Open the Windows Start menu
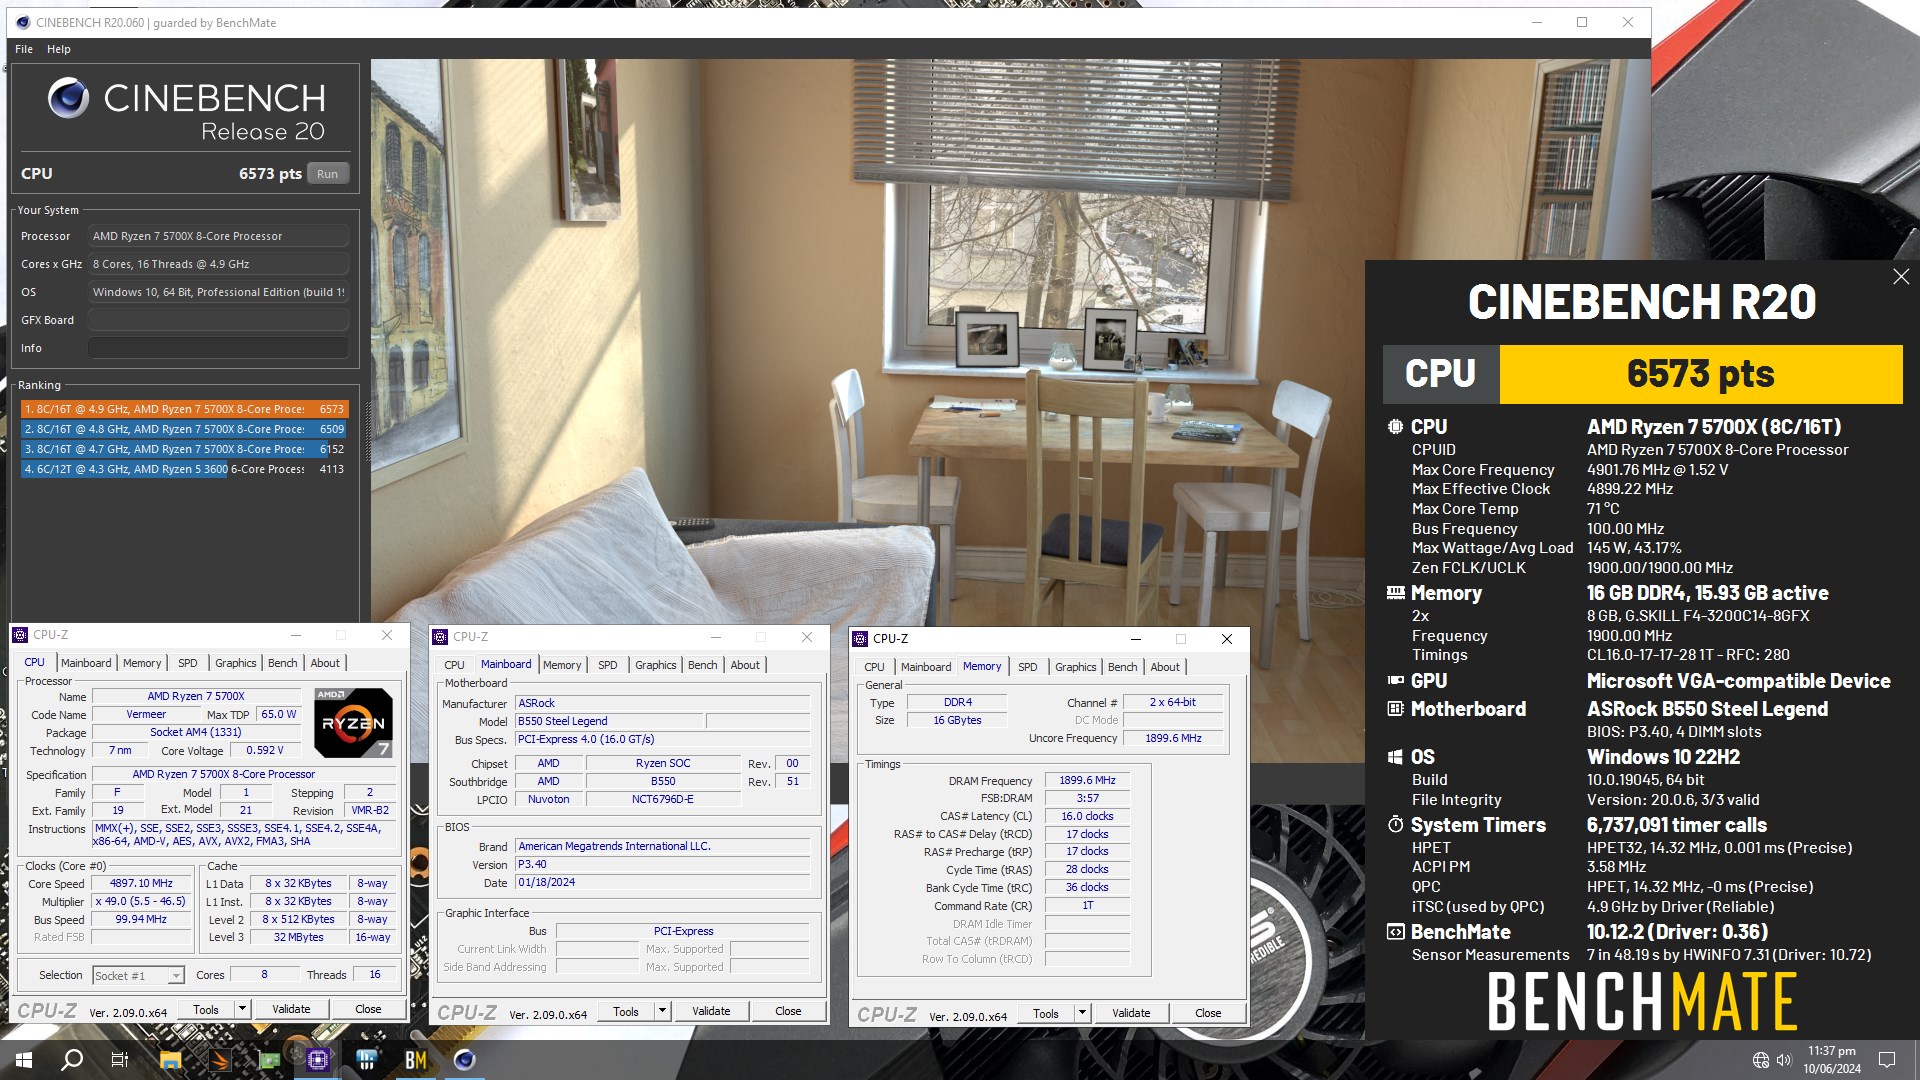The width and height of the screenshot is (1920, 1080). pyautogui.click(x=24, y=1060)
